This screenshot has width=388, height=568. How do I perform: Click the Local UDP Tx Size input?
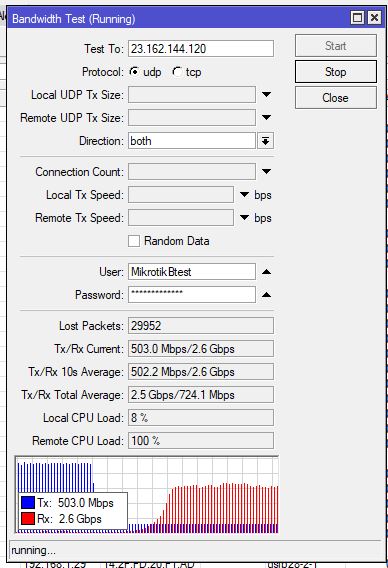coord(192,95)
